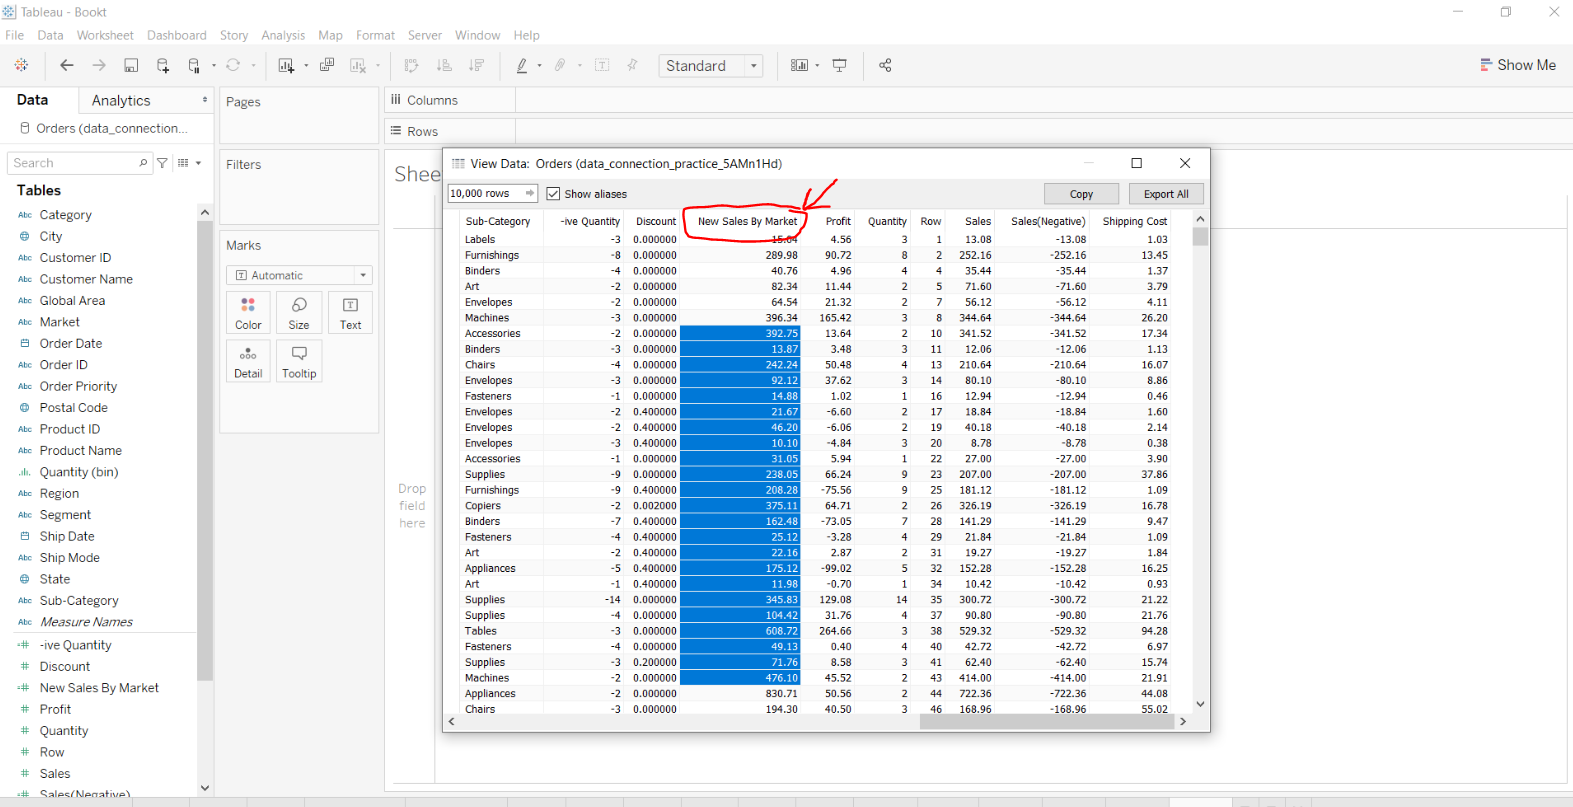Click the Export All button
Image resolution: width=1573 pixels, height=807 pixels.
1166,194
